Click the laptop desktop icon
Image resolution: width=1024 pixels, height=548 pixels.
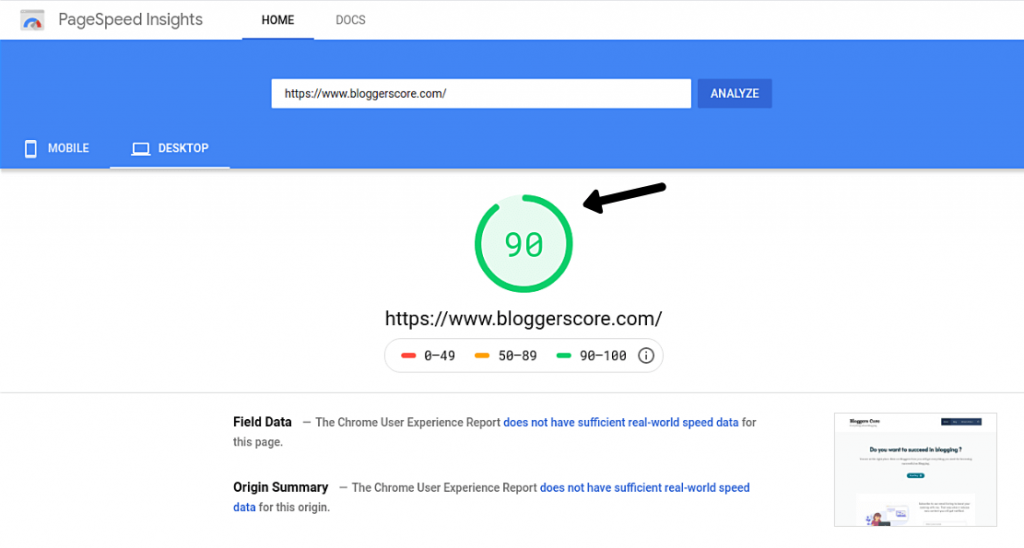[x=140, y=149]
